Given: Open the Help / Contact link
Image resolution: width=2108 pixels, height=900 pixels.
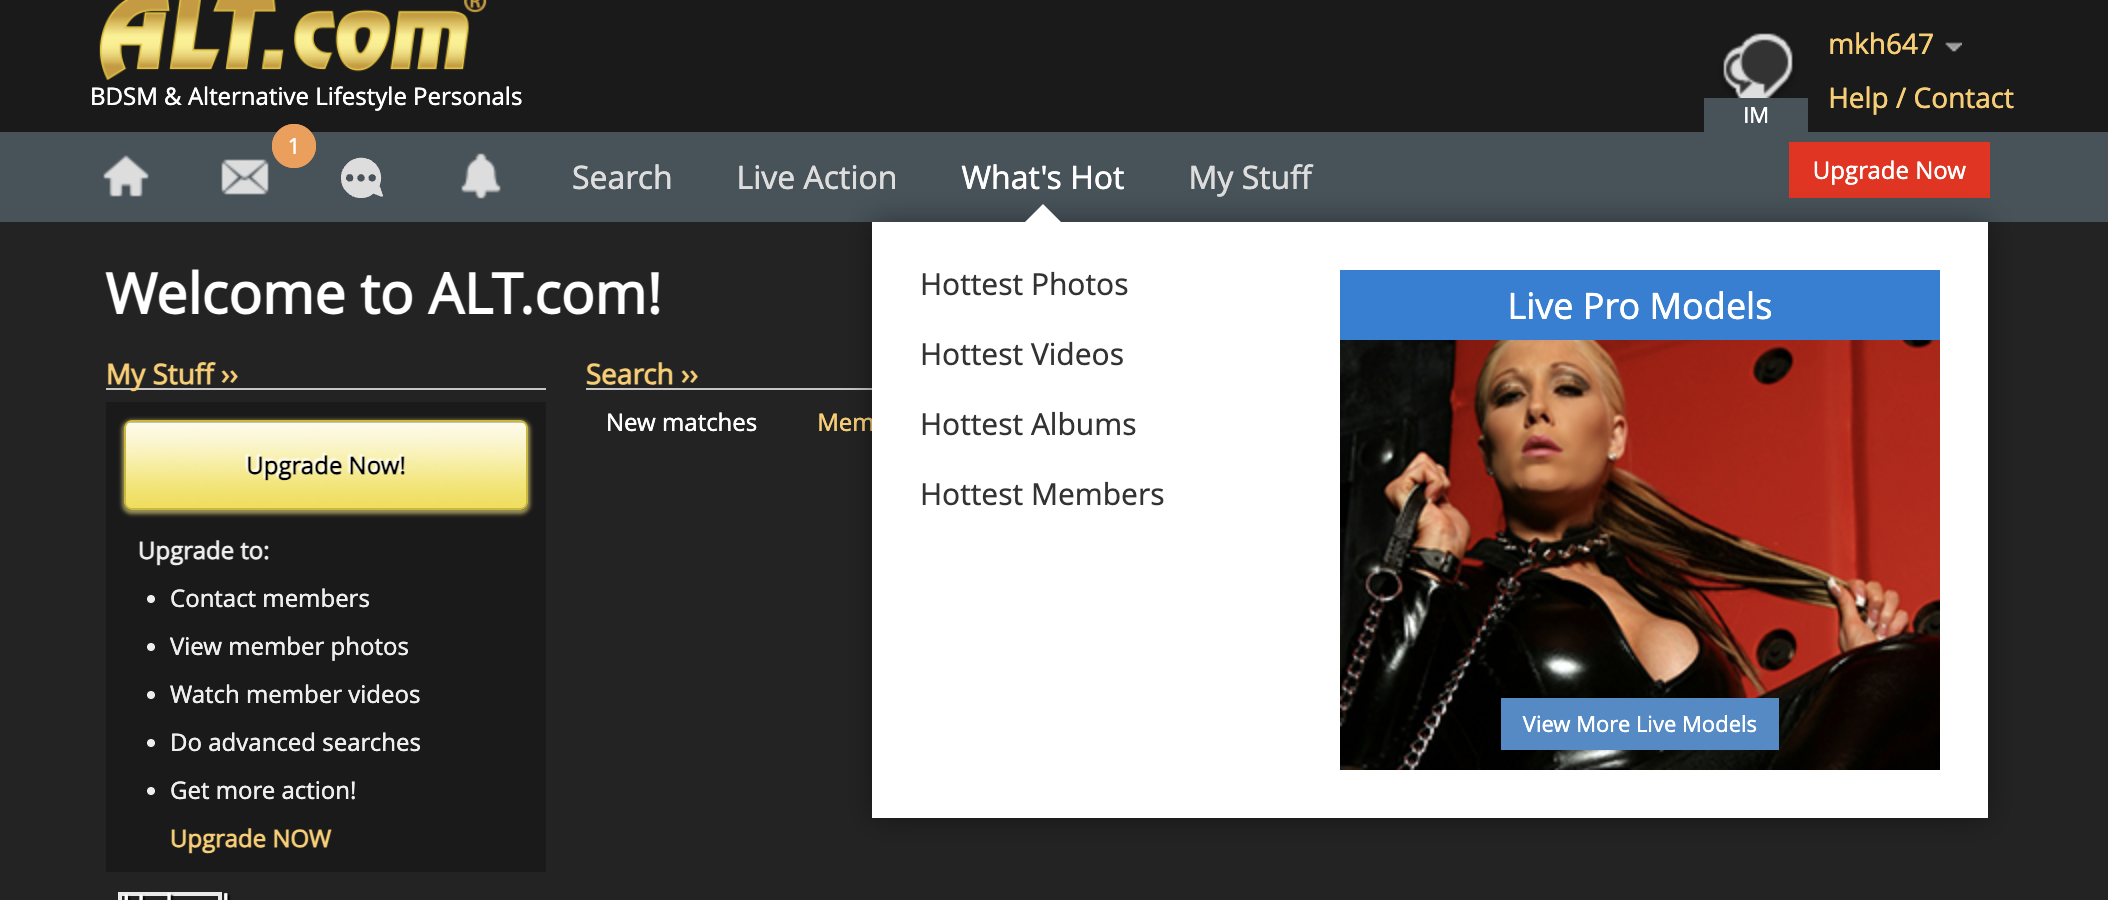Looking at the screenshot, I should pos(1921,98).
